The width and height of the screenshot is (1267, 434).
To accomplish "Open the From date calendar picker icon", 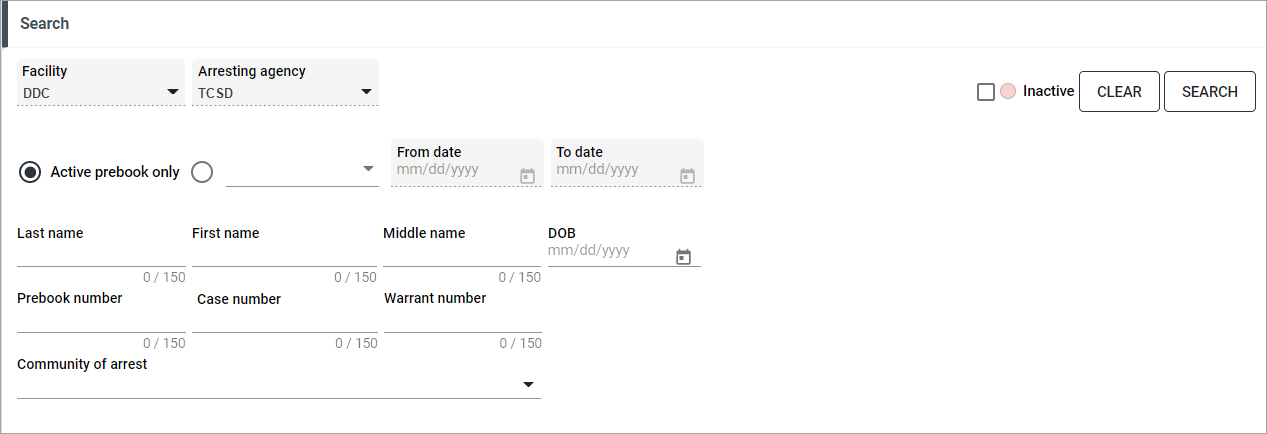I will pyautogui.click(x=528, y=176).
